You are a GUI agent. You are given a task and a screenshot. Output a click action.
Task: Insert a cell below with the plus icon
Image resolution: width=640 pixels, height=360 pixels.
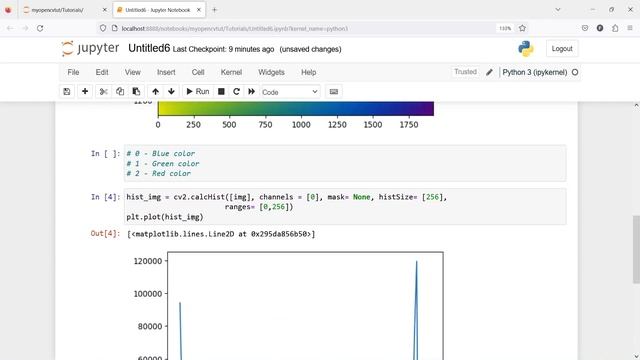85,91
